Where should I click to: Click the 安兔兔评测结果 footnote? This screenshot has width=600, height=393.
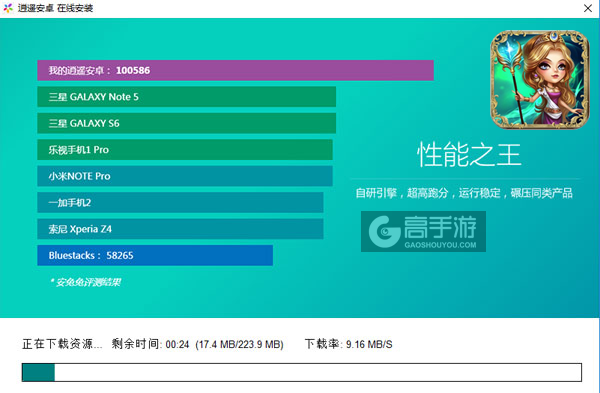pyautogui.click(x=85, y=282)
